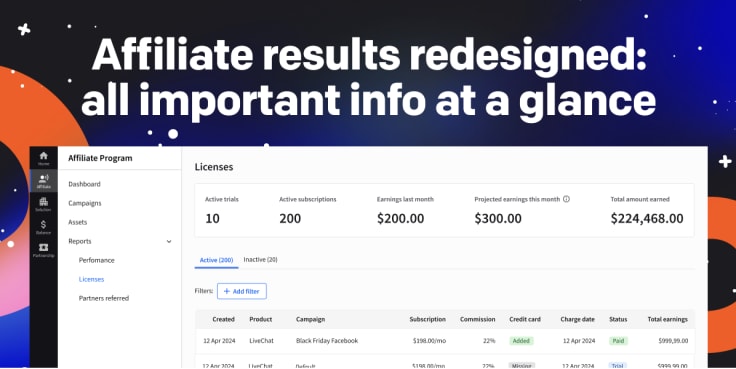Screen dimensions: 736x369
Task: Click the Add filter button
Action: 242,291
